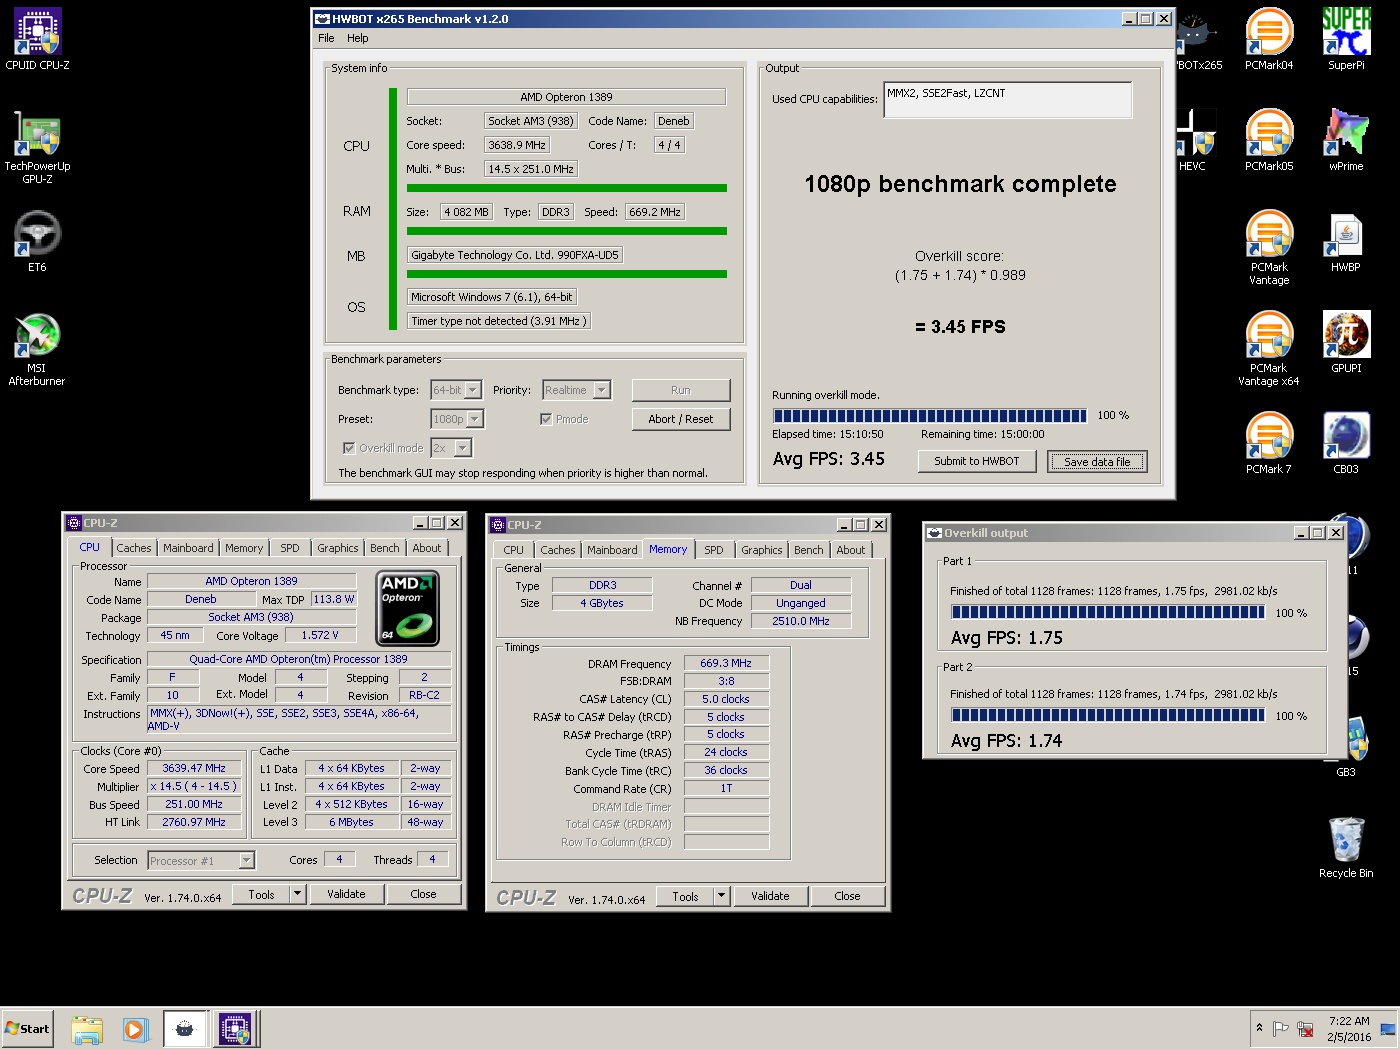Click Run button in benchmark parameters
The width and height of the screenshot is (1400, 1050).
pyautogui.click(x=681, y=390)
